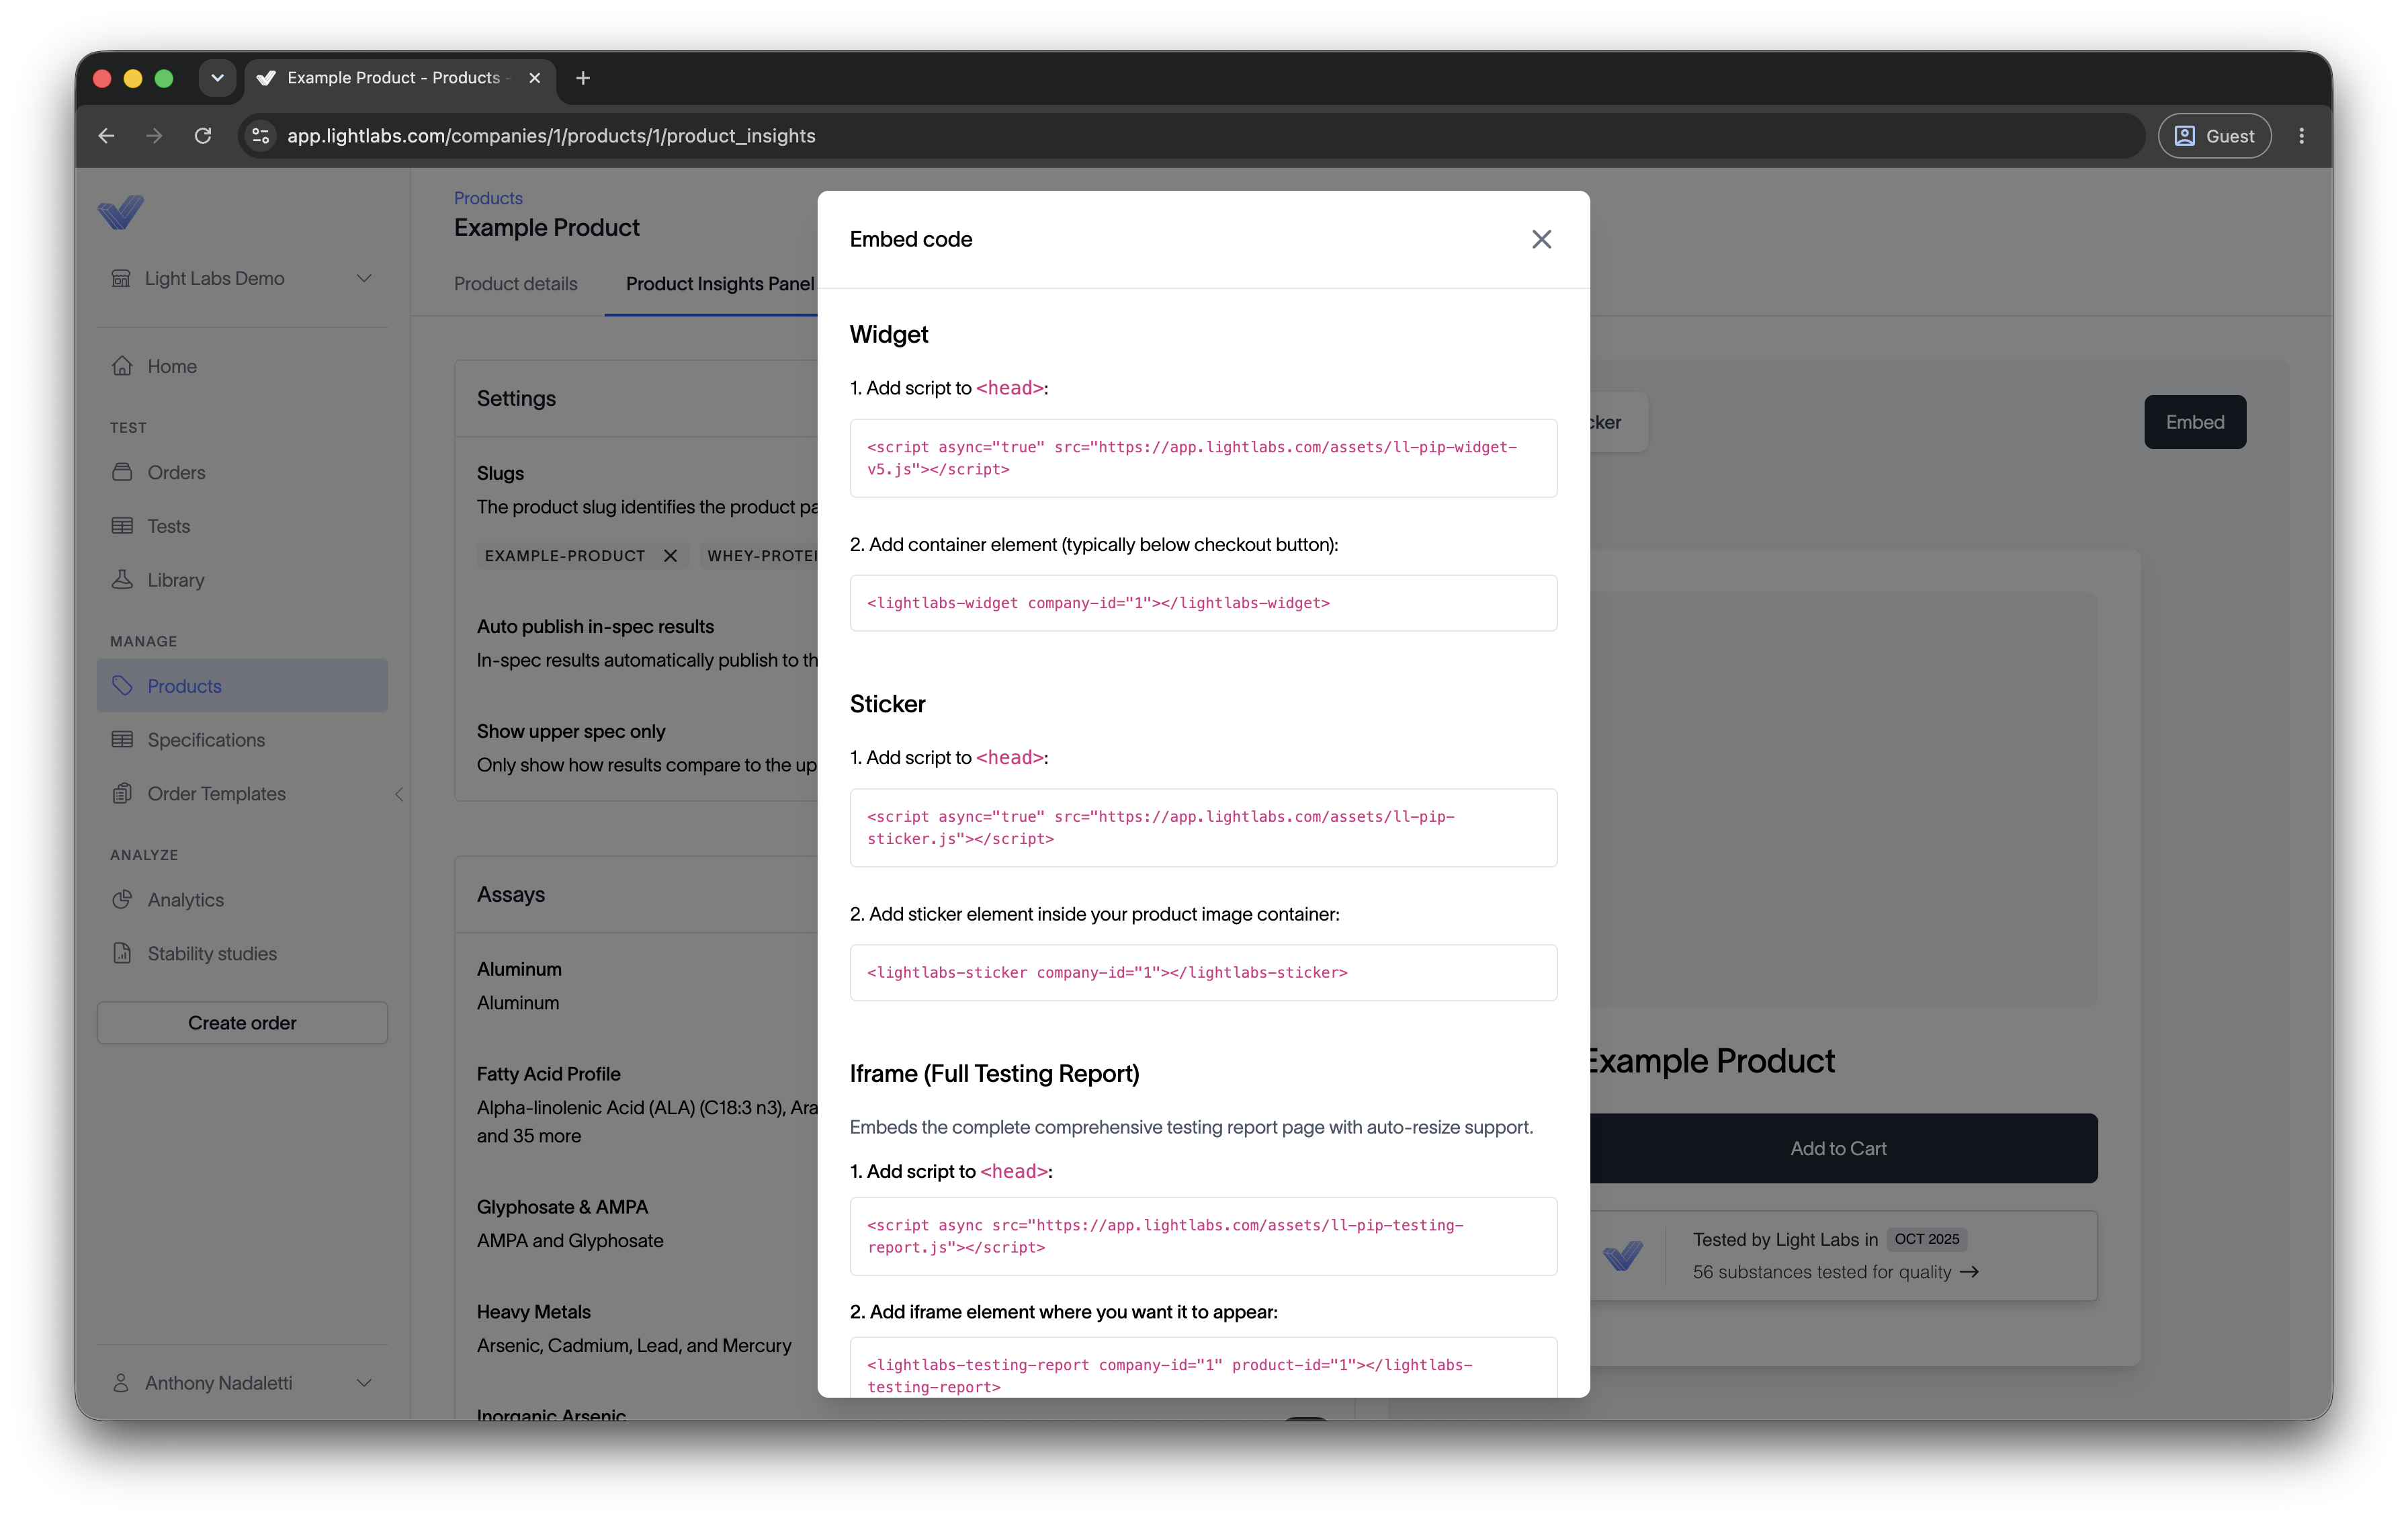Click the Example Product preview title

click(x=1712, y=1061)
